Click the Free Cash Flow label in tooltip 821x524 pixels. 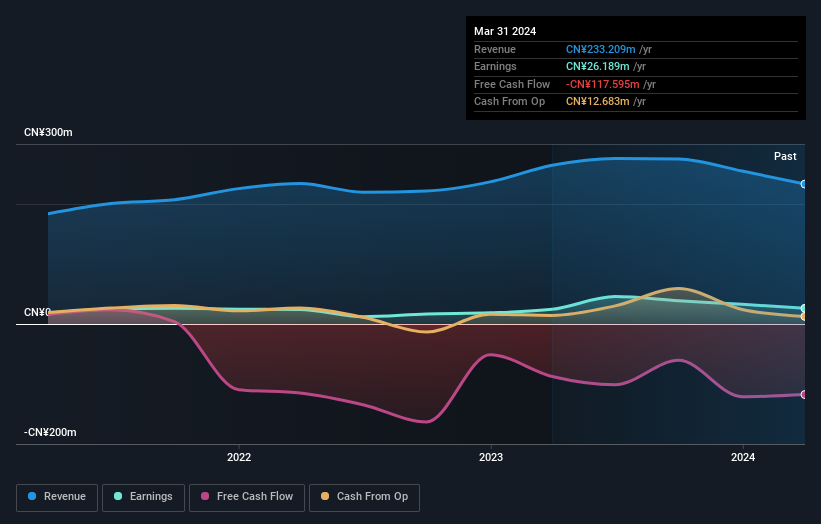coord(512,84)
